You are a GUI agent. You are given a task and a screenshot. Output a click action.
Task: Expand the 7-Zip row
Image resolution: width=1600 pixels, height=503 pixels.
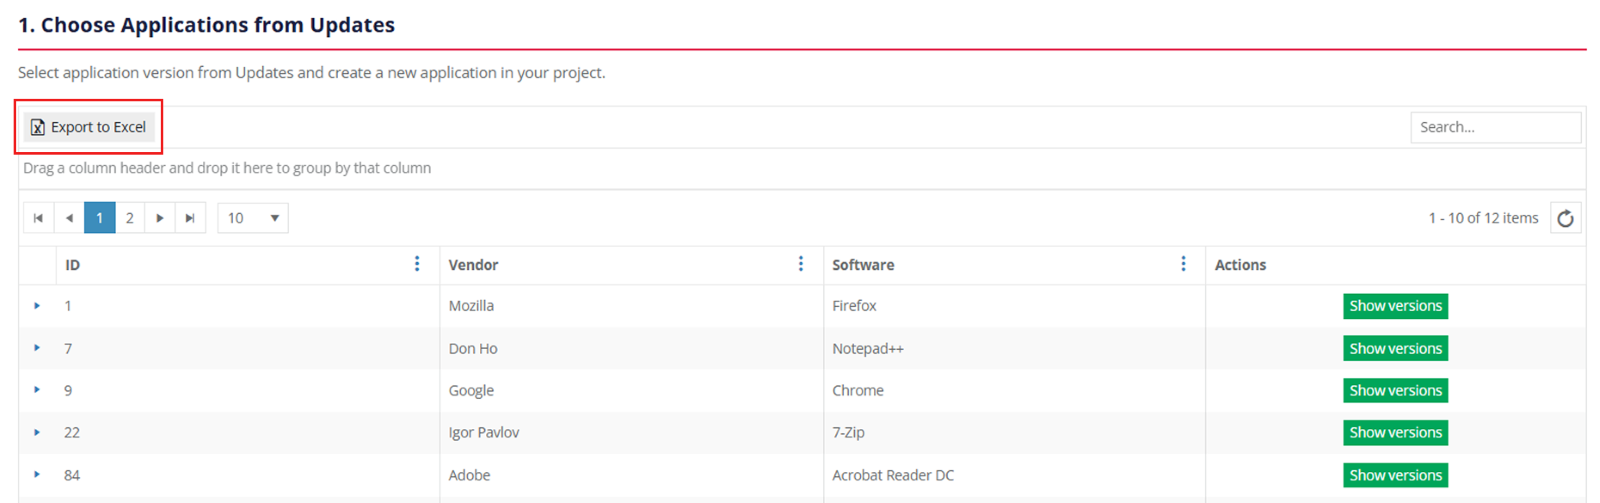(37, 433)
